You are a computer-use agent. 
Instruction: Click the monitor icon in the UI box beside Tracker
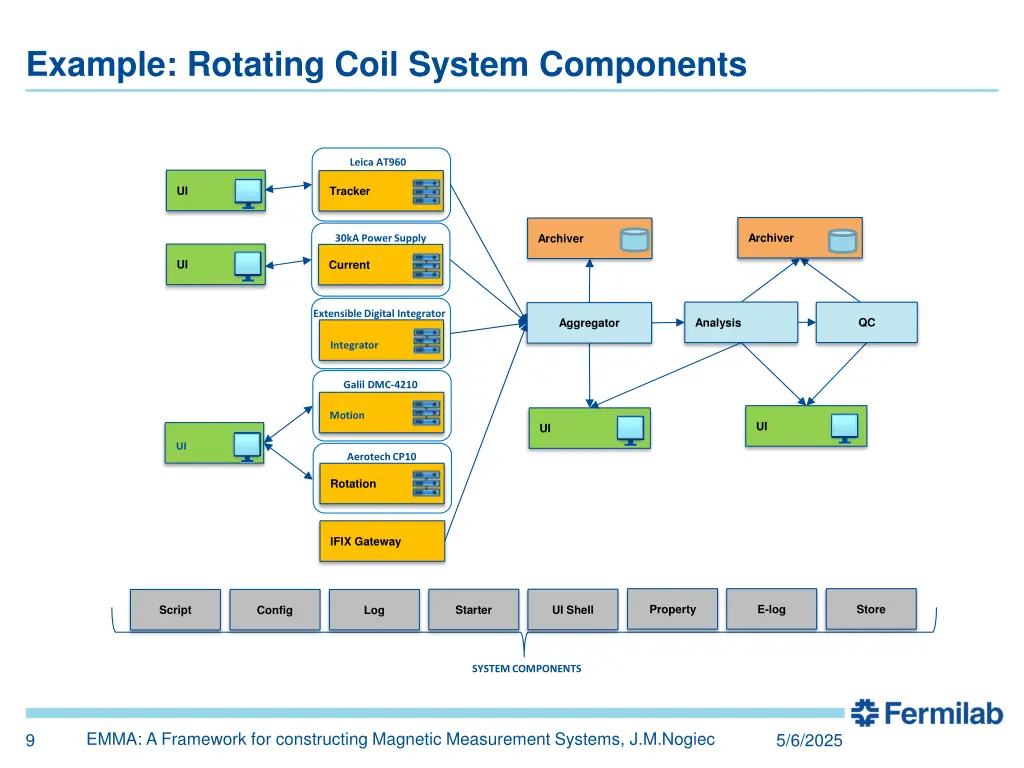pos(248,191)
